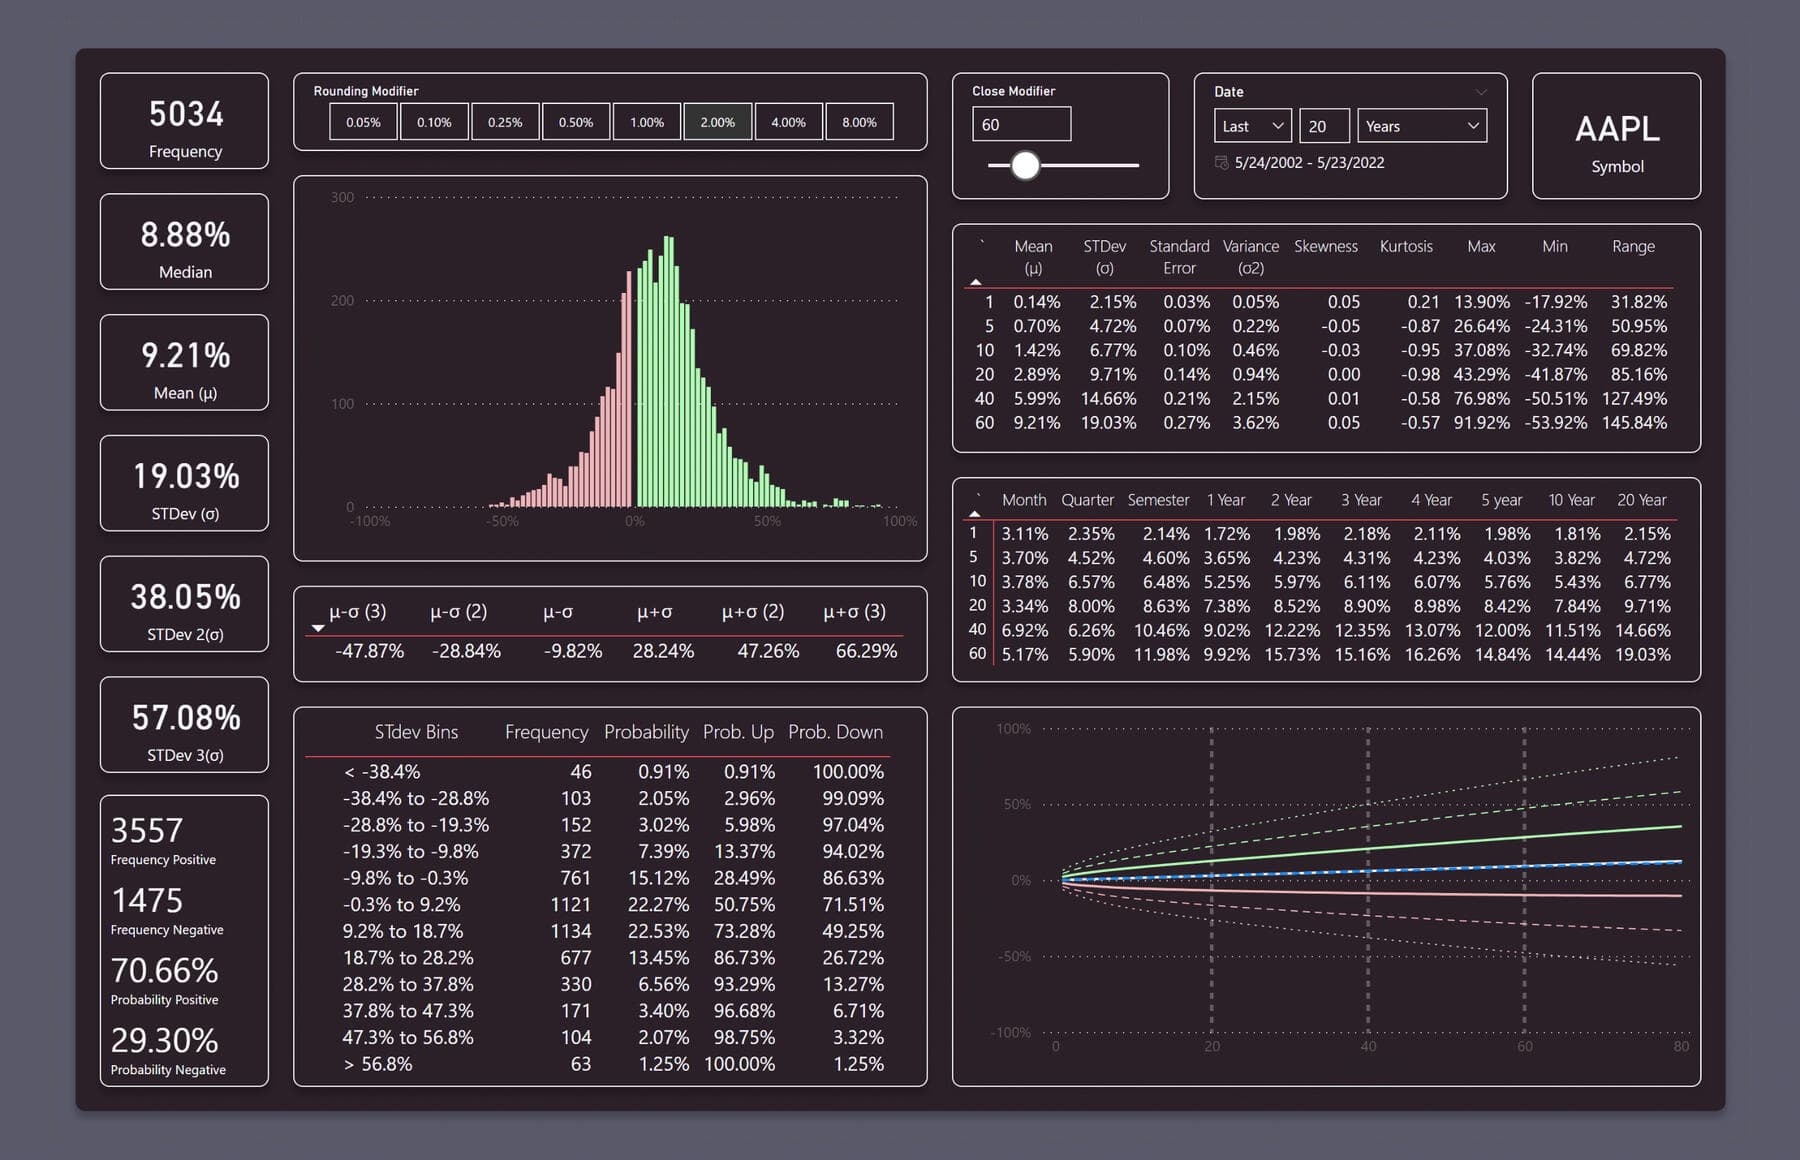Viewport: 1800px width, 1160px height.
Task: Sort by the Mean (μ) column header
Action: pyautogui.click(x=1034, y=257)
